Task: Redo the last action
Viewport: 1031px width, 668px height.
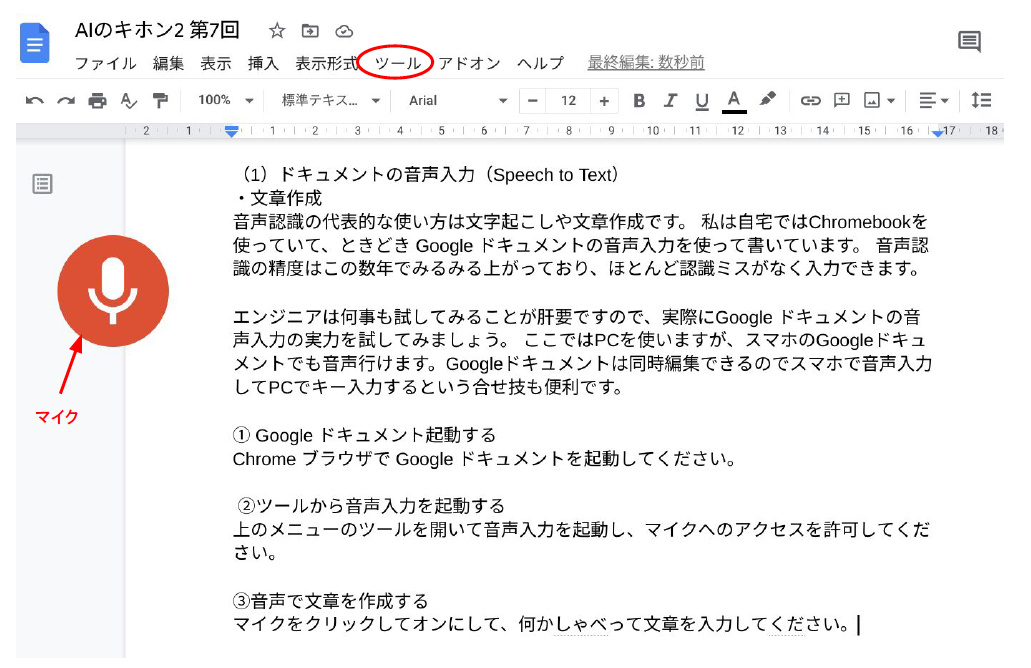Action: click(66, 101)
